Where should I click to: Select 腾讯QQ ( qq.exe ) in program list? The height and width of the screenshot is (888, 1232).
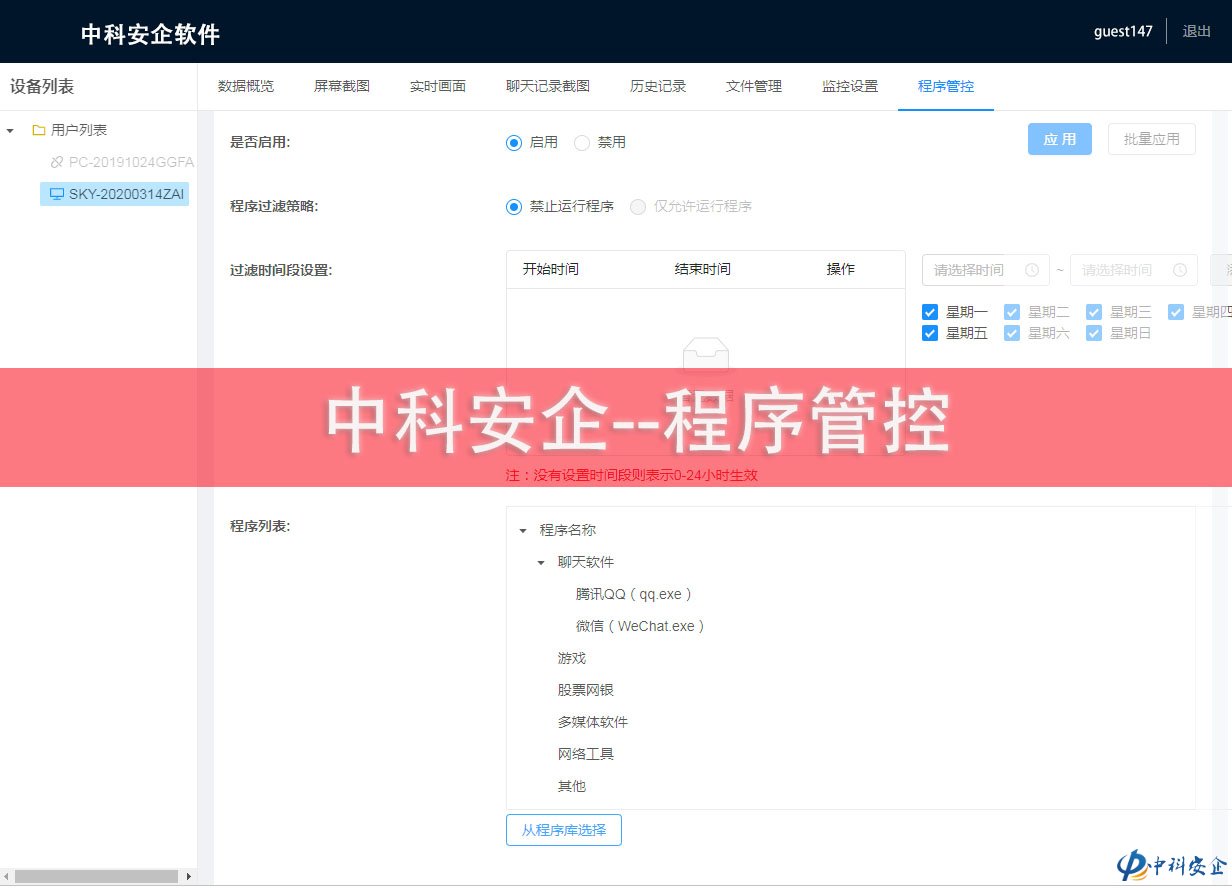[634, 594]
